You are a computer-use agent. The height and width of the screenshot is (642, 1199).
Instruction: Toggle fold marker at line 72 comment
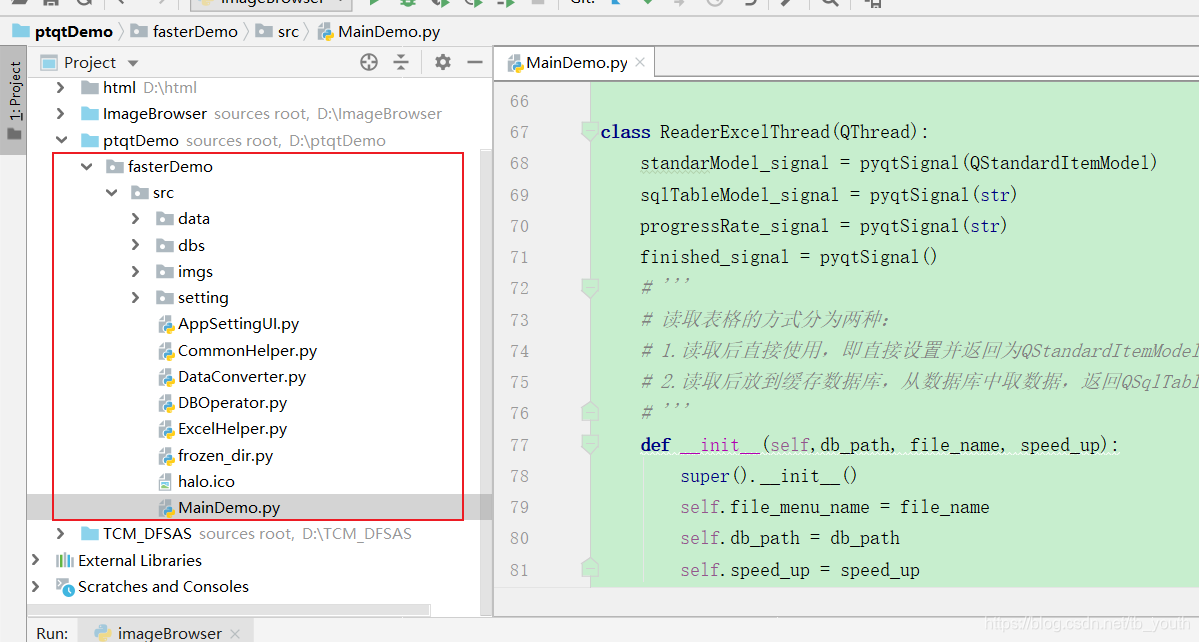(590, 288)
